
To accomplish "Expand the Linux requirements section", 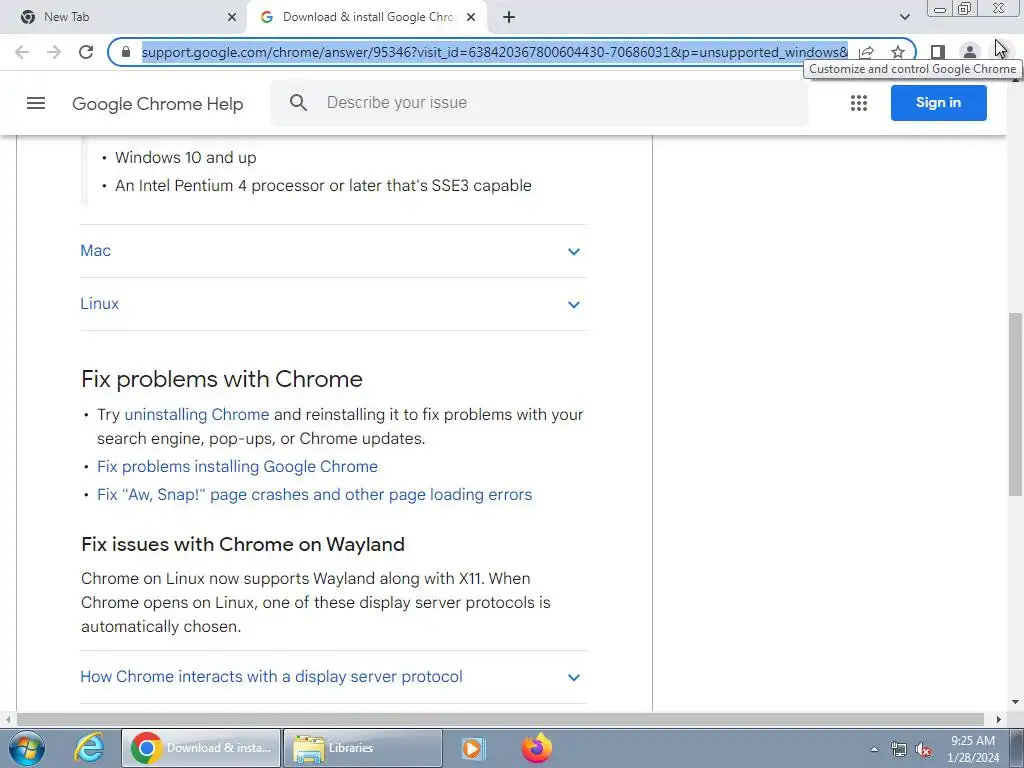I will click(x=333, y=304).
